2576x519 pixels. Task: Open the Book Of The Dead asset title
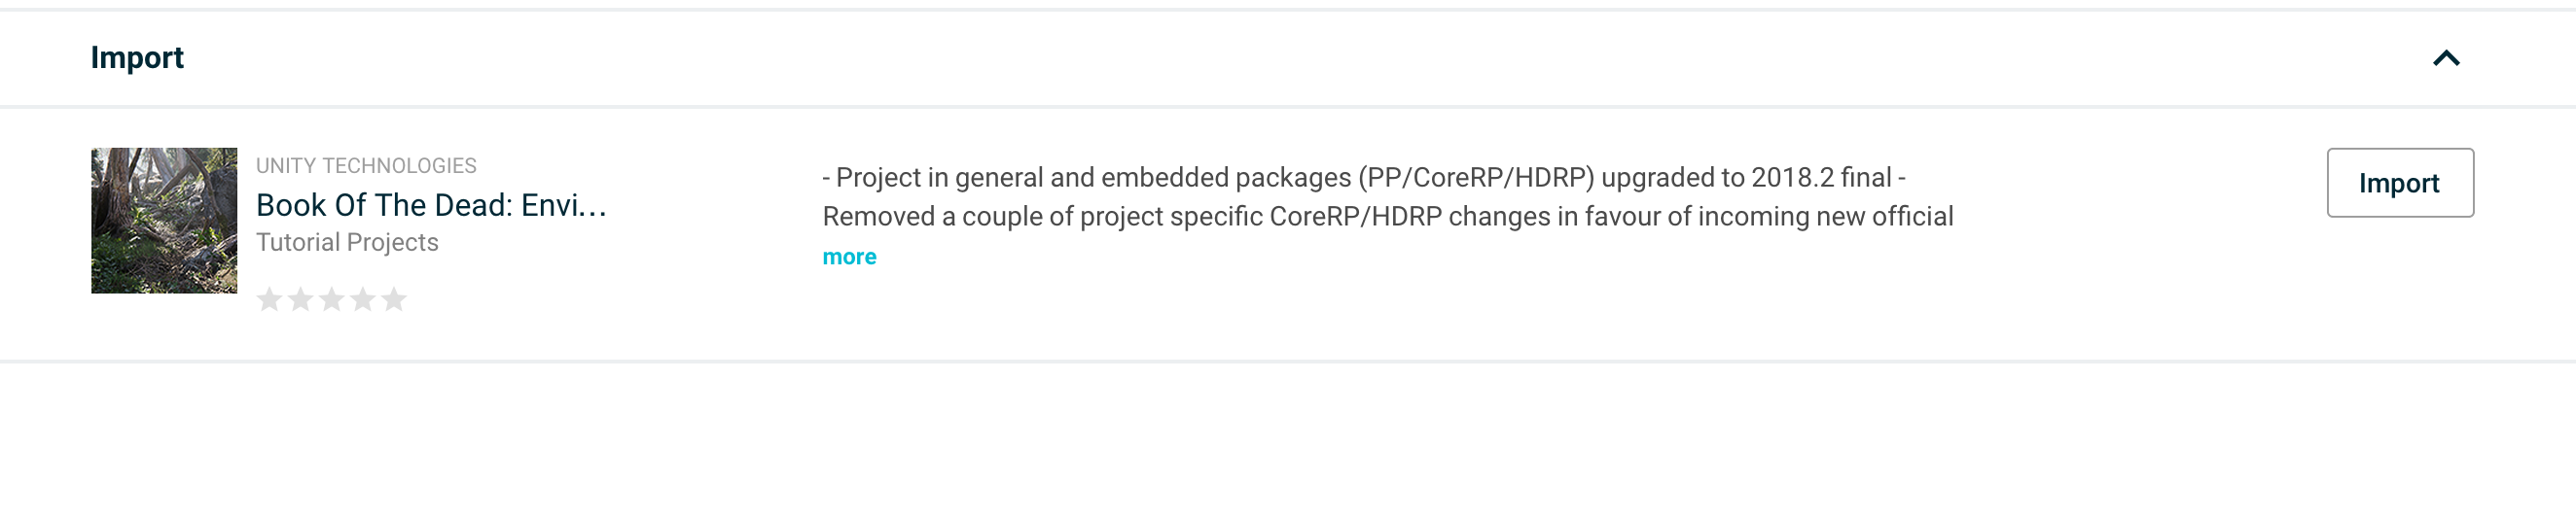431,205
